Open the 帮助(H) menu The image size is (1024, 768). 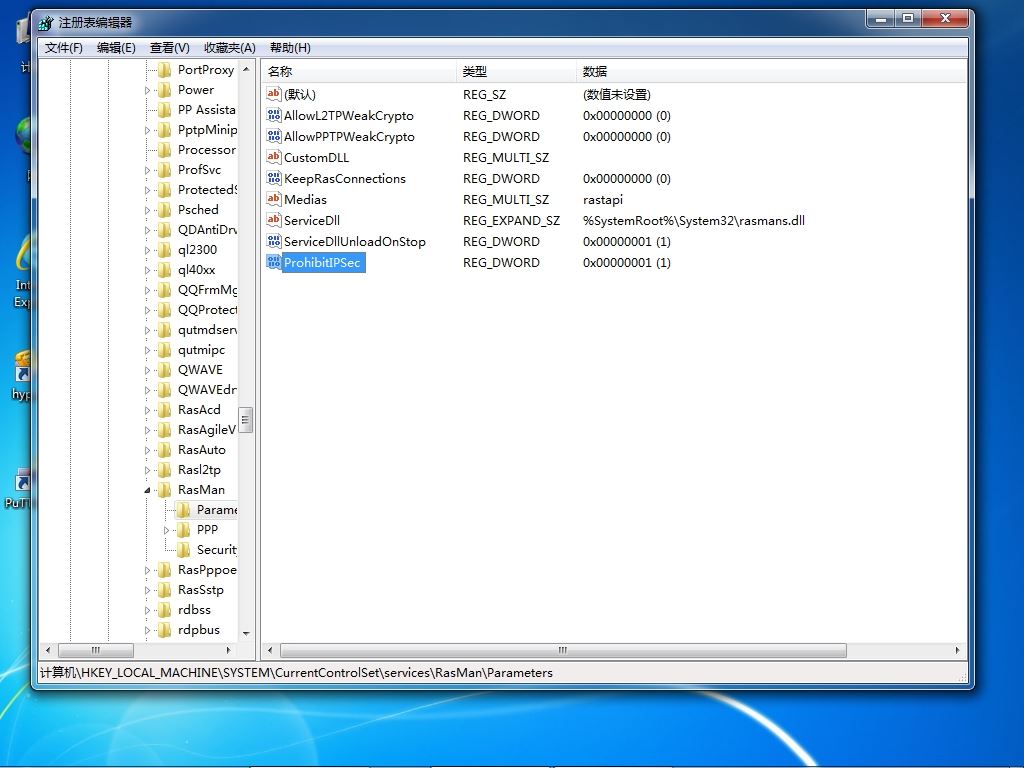coord(290,48)
